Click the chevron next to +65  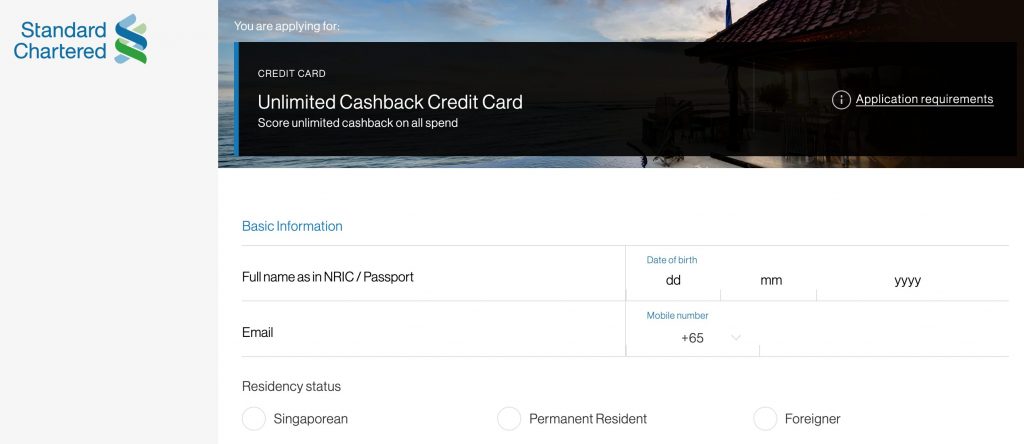coord(737,338)
